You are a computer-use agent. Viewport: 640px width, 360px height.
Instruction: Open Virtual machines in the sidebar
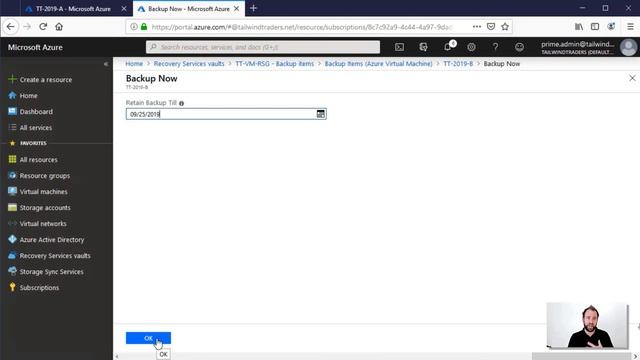coord(38,191)
